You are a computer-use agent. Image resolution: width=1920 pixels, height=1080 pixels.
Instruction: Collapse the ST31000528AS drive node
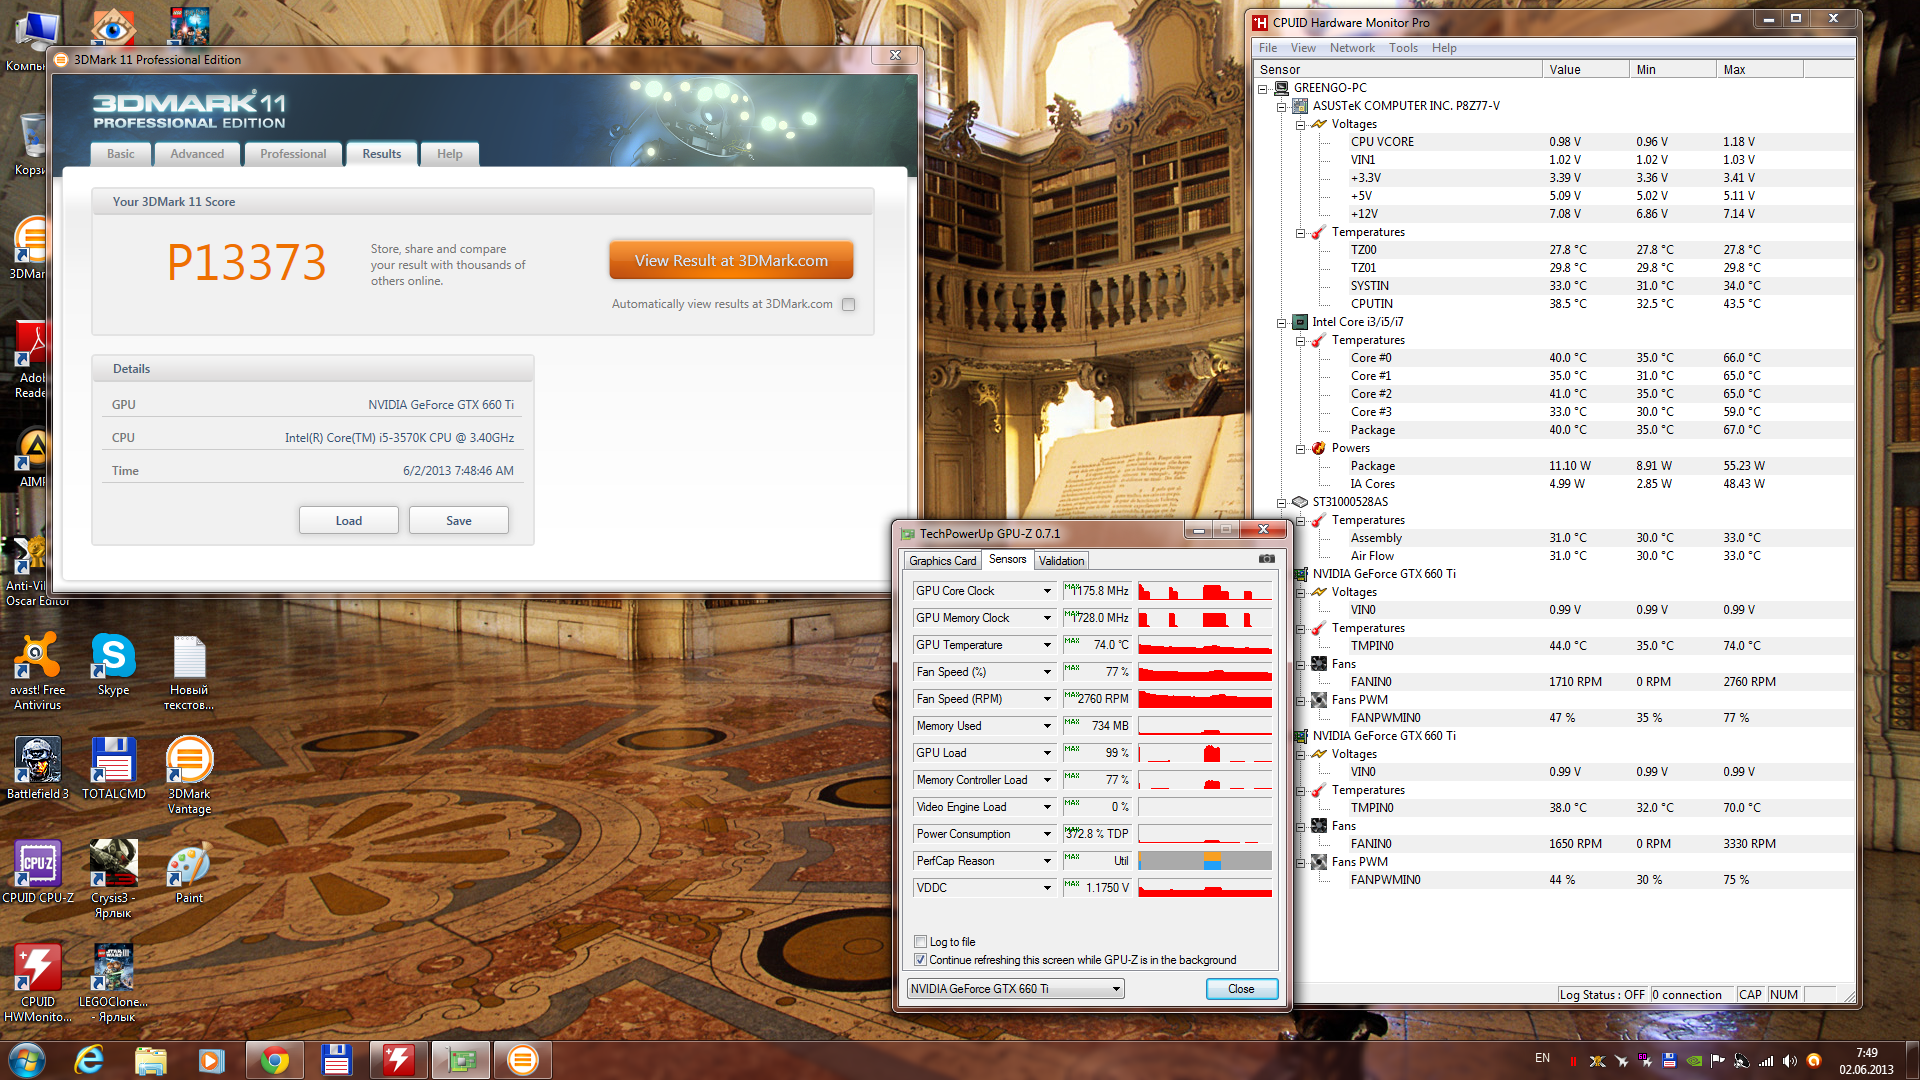coord(1281,503)
